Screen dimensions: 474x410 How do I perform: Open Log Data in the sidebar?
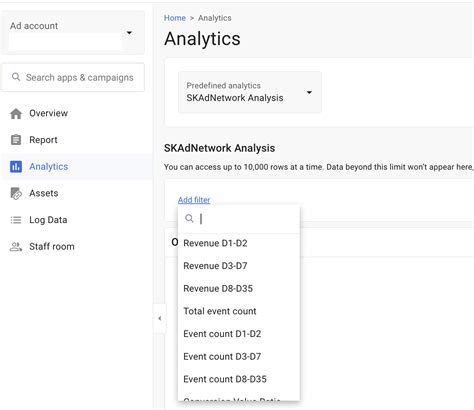click(77, 220)
